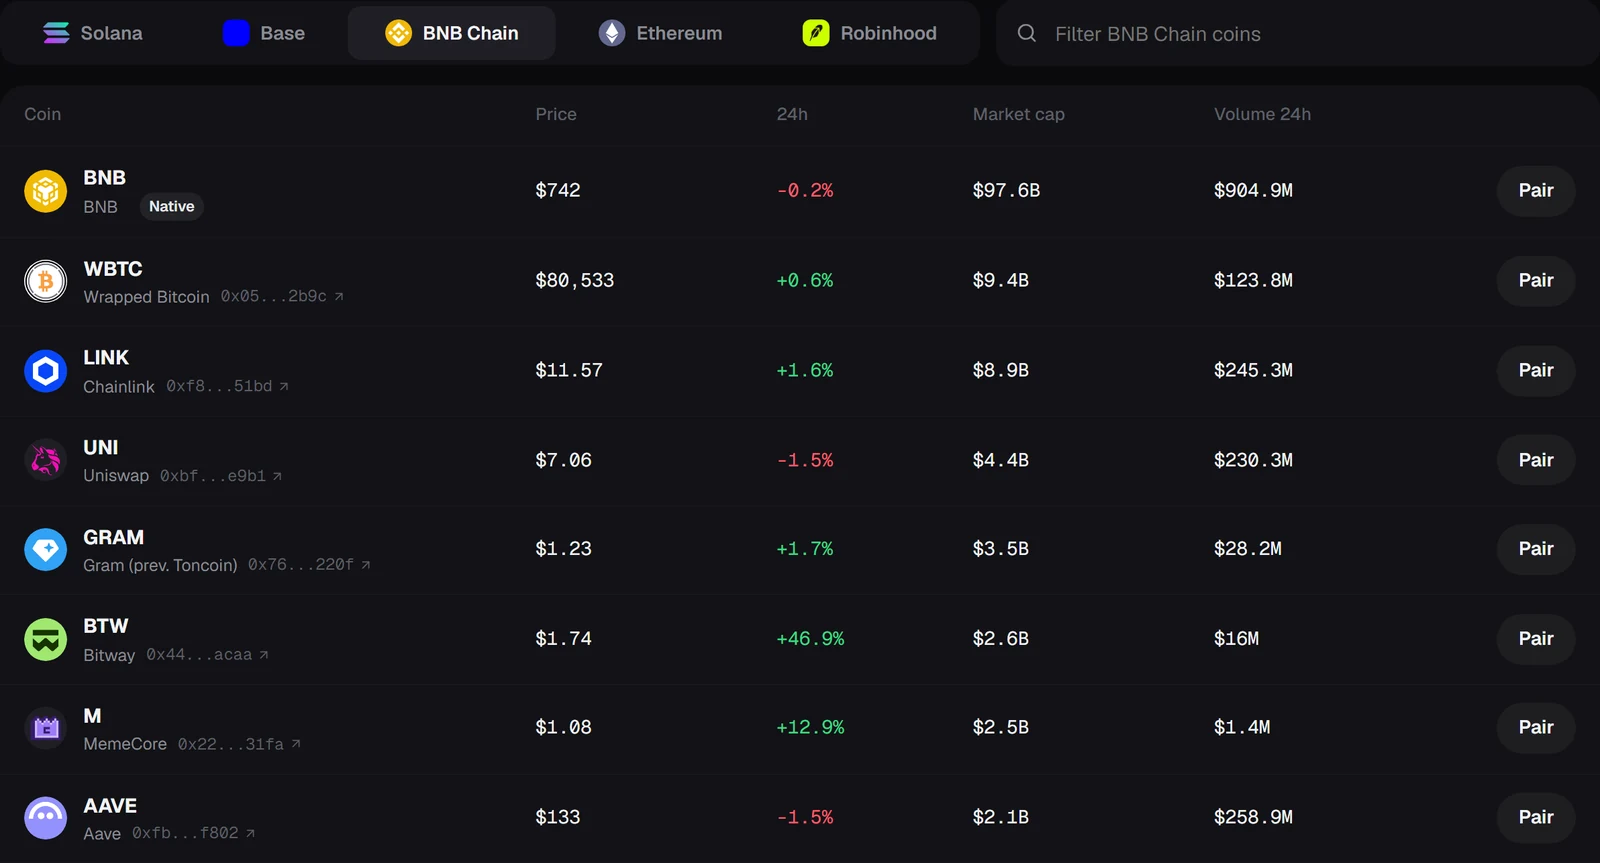Click the Bitway BTW logo icon

click(45, 639)
